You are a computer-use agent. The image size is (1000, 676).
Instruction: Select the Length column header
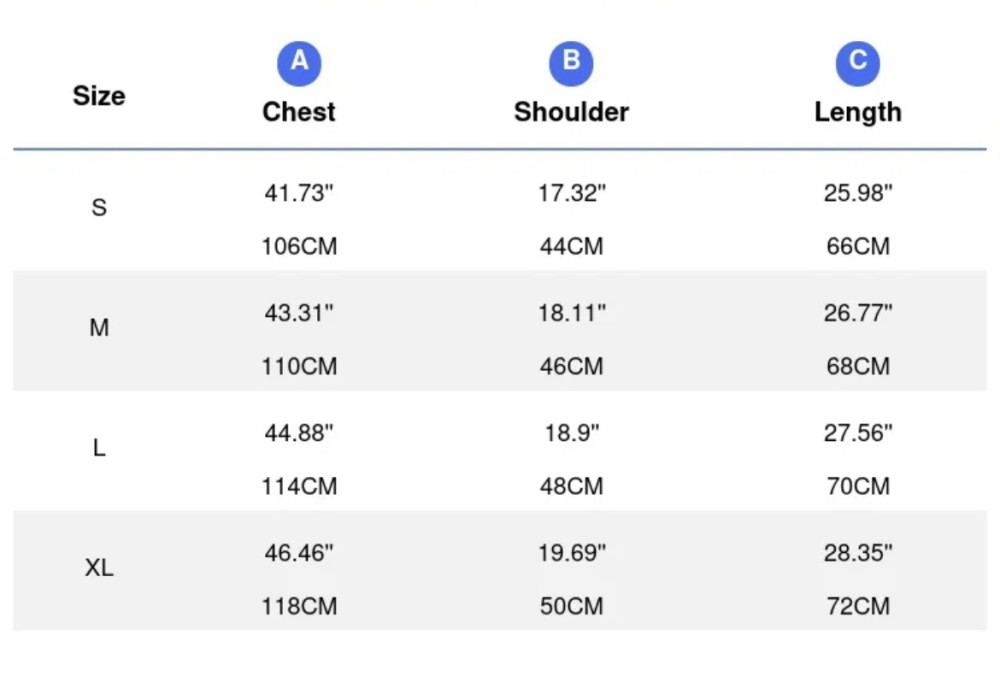tap(858, 112)
